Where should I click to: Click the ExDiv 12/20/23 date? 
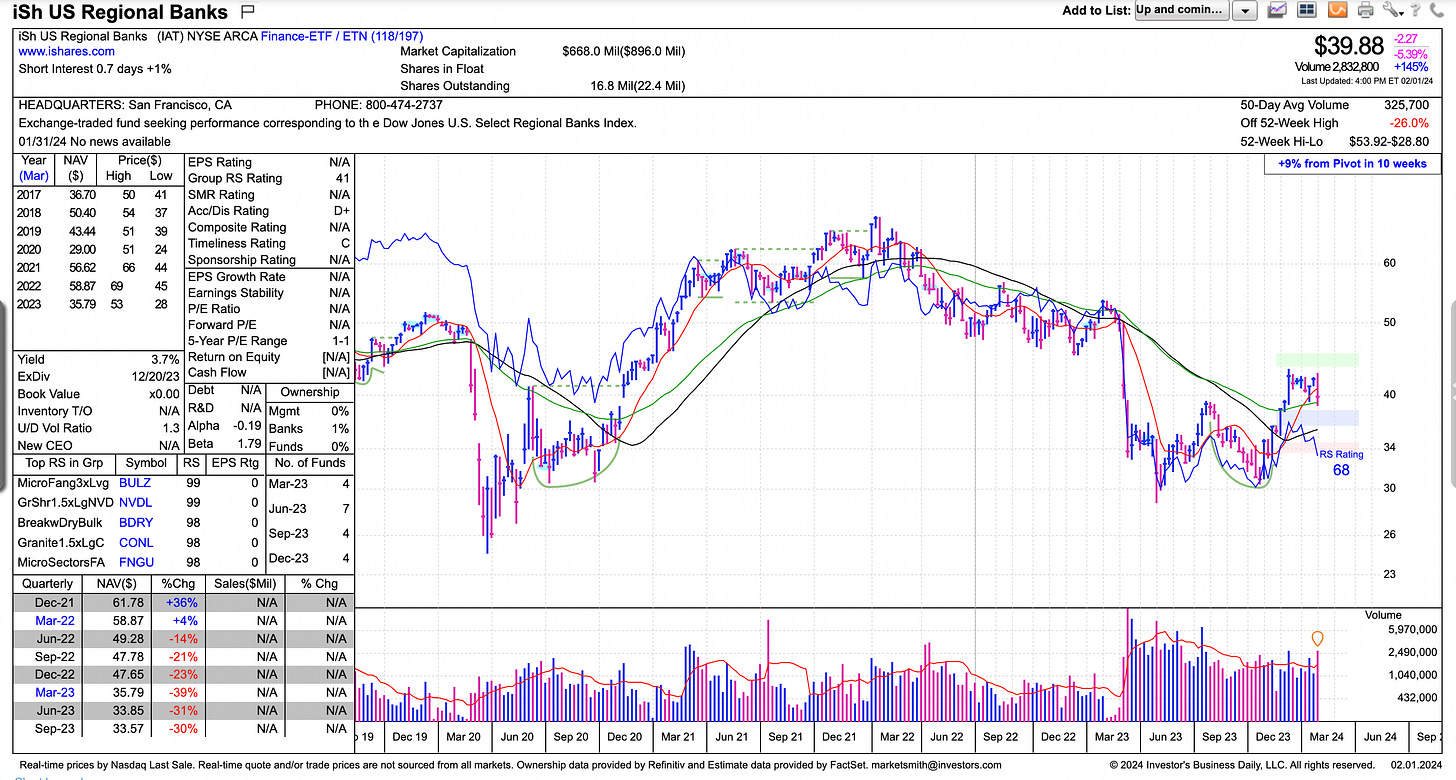tap(154, 376)
